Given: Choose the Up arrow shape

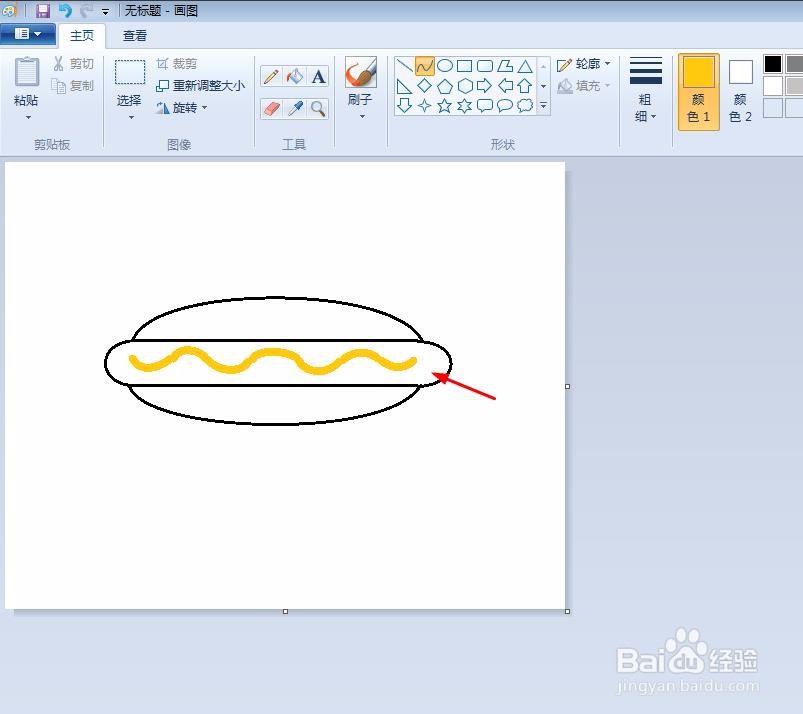Looking at the screenshot, I should point(525,86).
